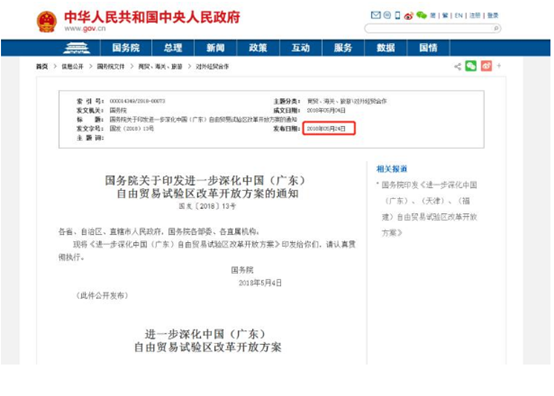
Task: Click the Weibo icon in top header
Action: point(408,16)
